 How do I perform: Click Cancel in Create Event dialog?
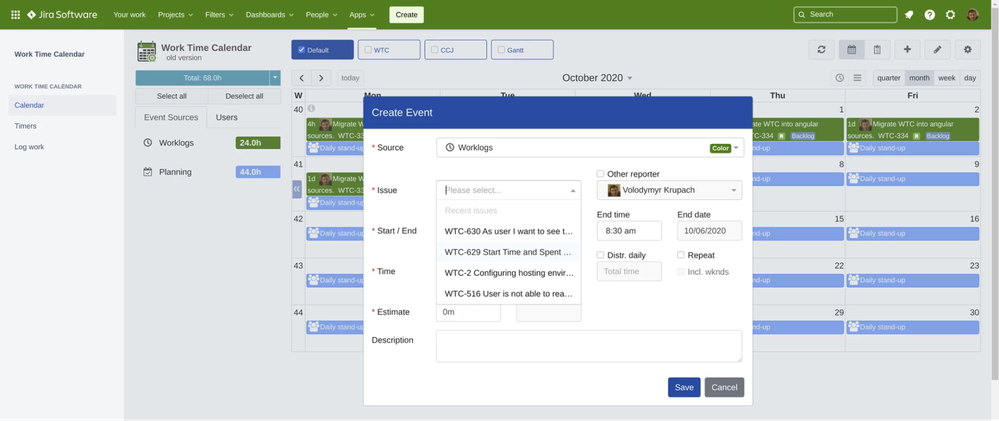click(x=724, y=387)
